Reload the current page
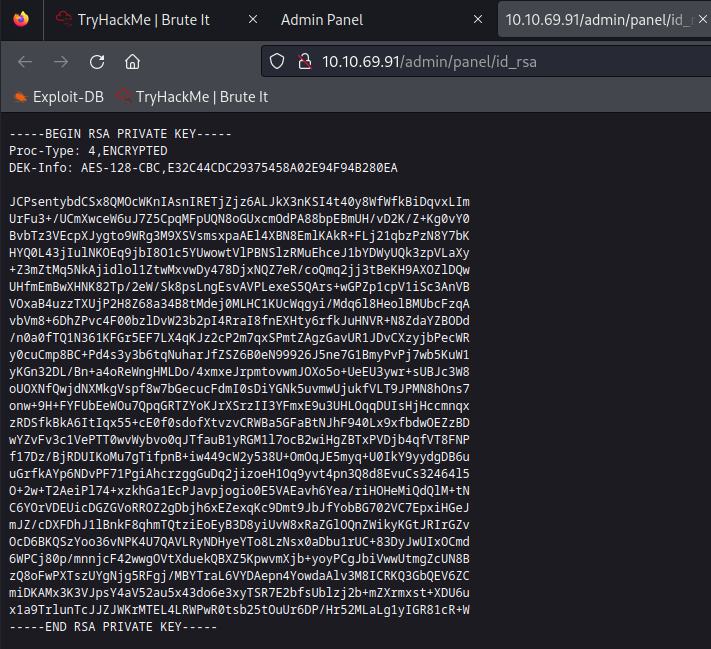This screenshot has height=649, width=711. 96,62
